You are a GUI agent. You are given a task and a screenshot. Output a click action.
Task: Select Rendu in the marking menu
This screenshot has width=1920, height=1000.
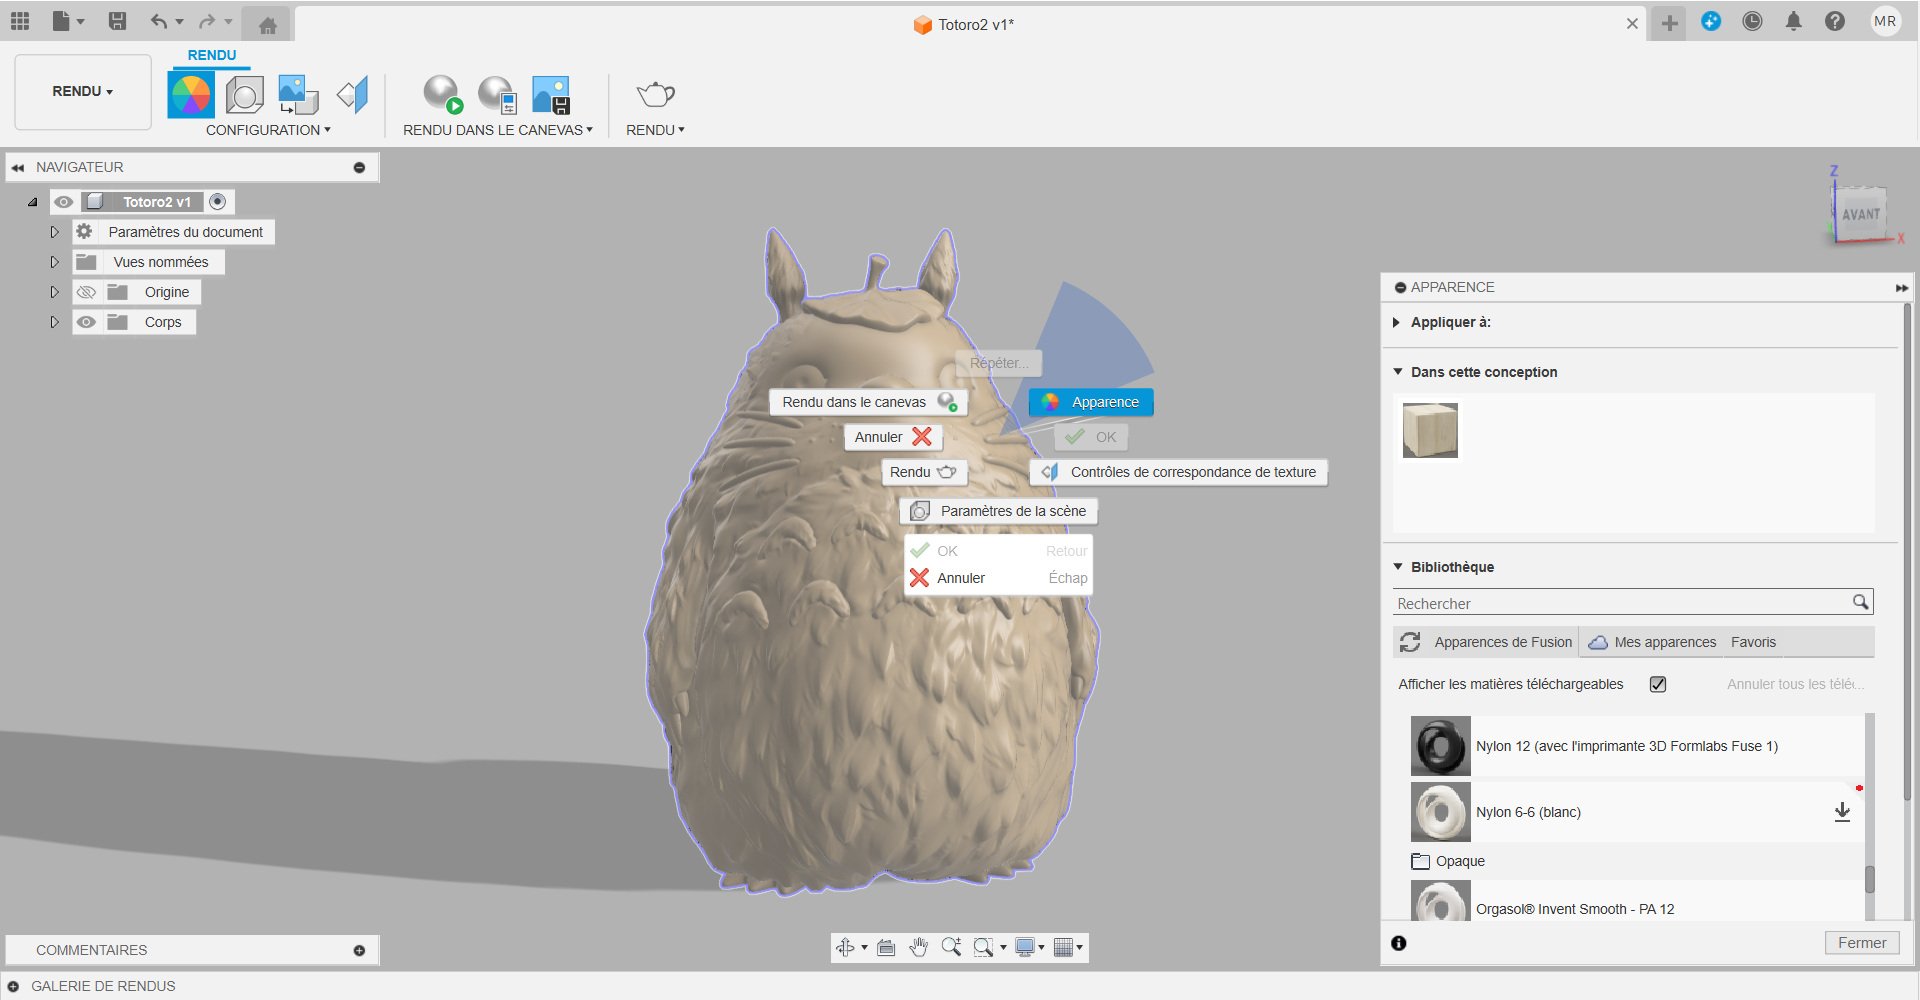(x=923, y=472)
